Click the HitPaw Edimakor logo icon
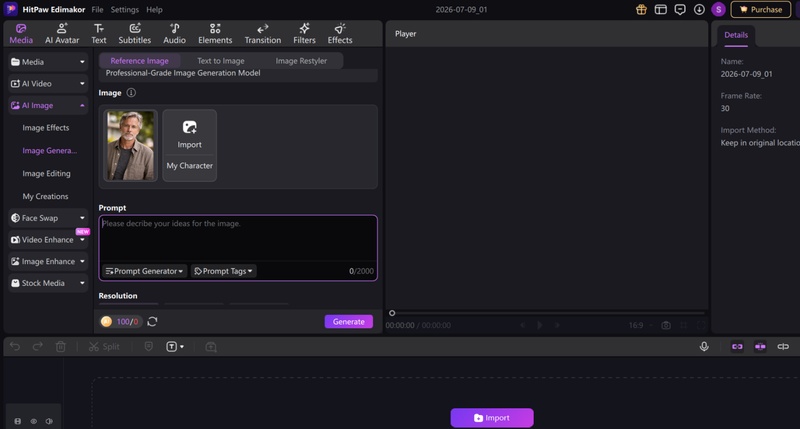The height and width of the screenshot is (429, 800). click(10, 9)
